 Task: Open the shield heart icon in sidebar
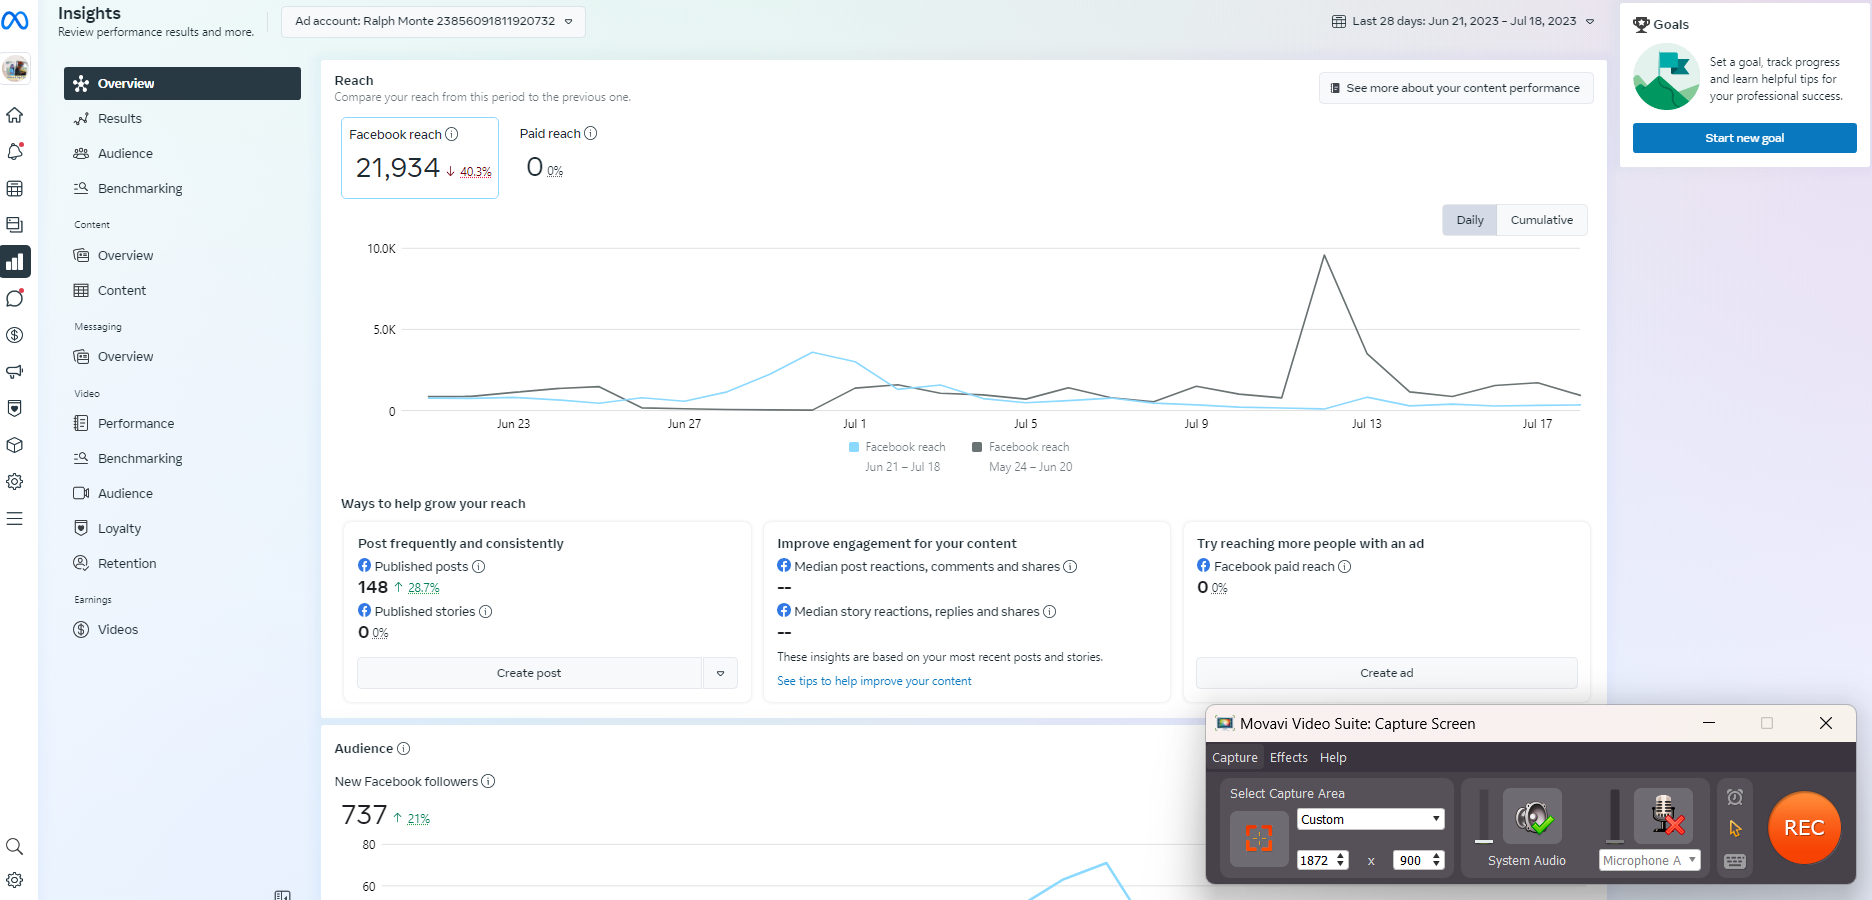(x=15, y=408)
